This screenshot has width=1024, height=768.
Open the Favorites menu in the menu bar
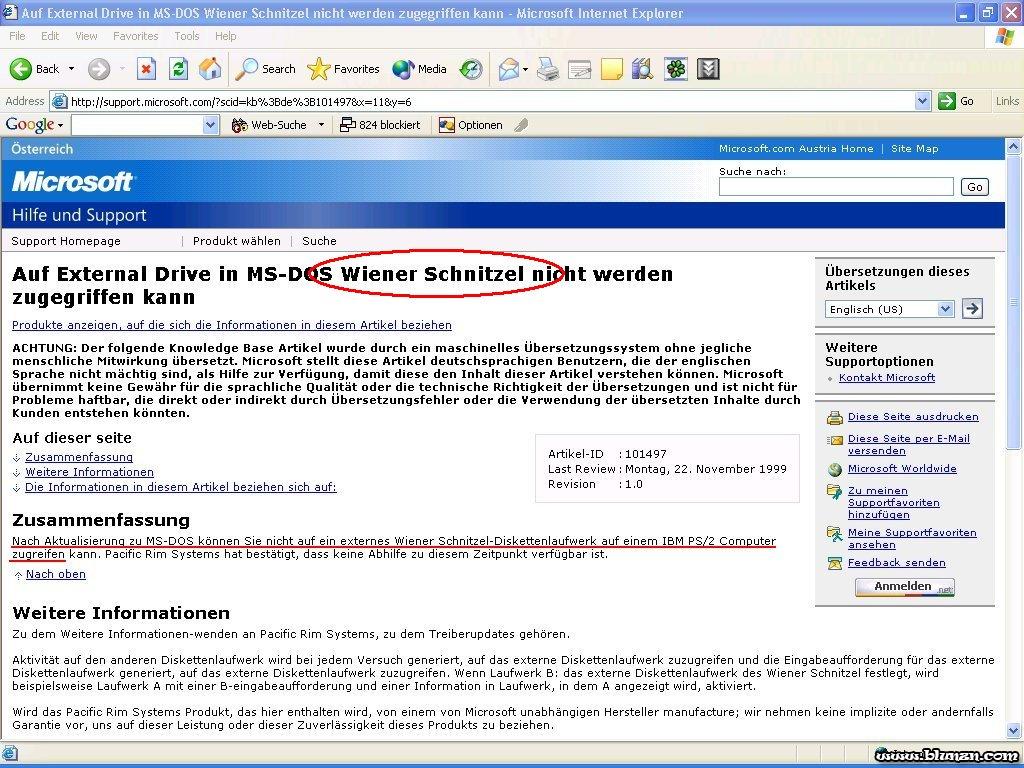coord(135,36)
